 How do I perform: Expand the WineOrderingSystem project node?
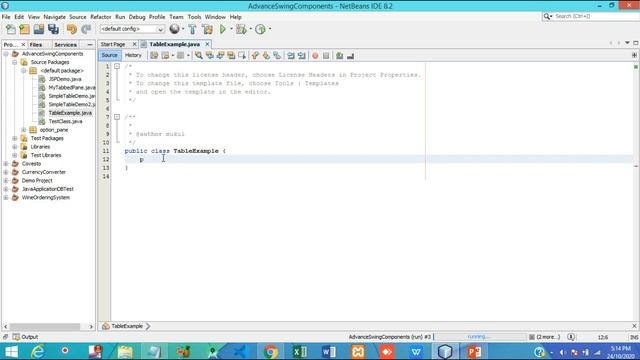point(6,198)
